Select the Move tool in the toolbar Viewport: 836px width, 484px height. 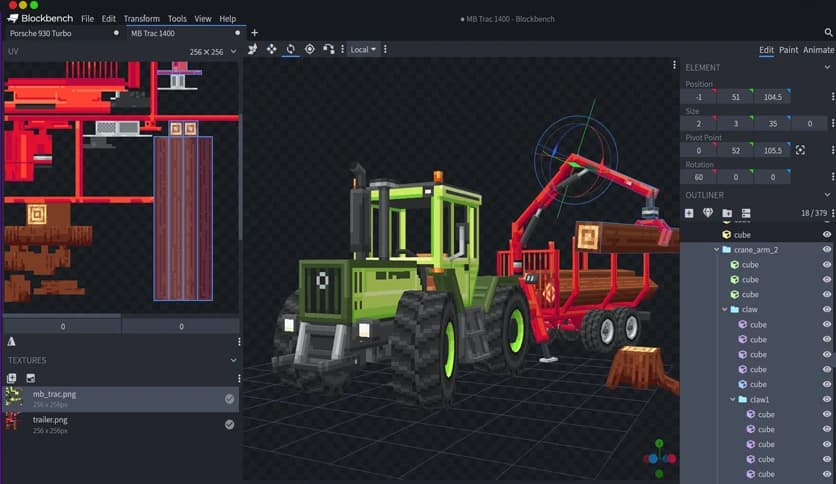[x=271, y=49]
